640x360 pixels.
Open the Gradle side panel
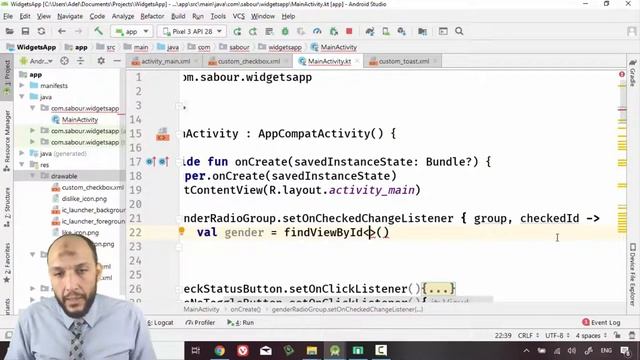coord(633,73)
